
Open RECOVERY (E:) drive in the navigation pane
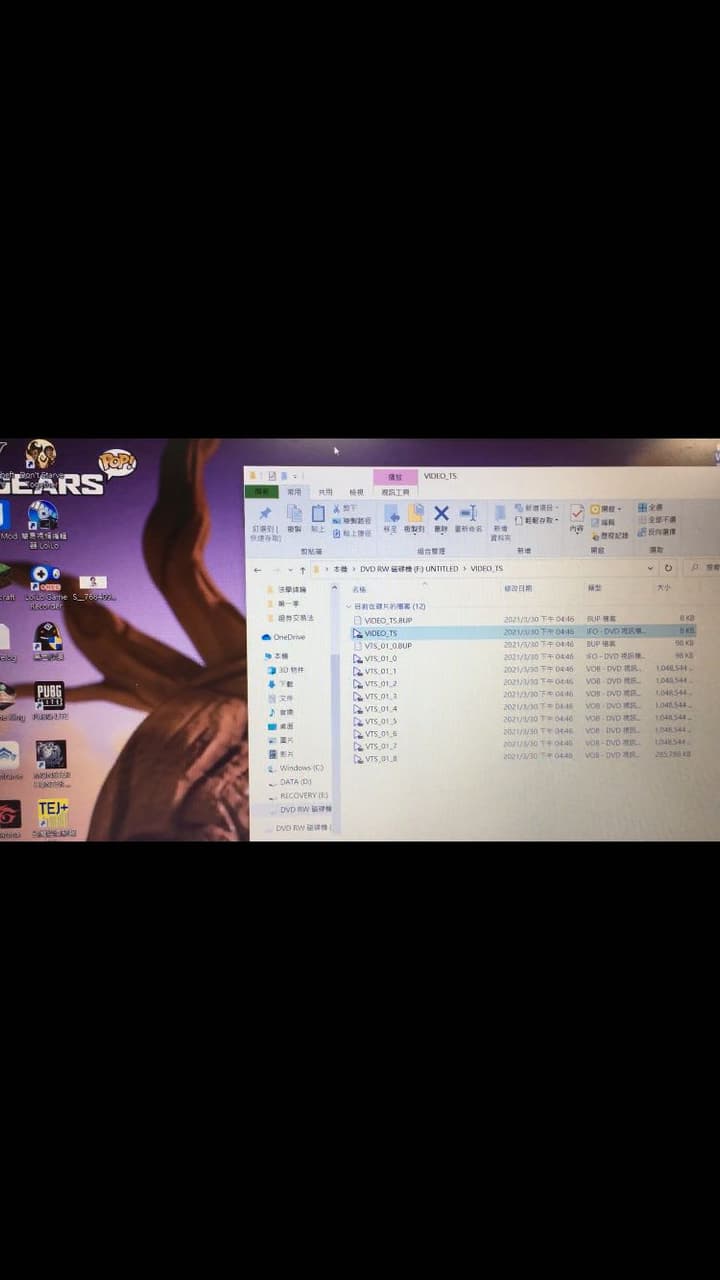point(298,795)
